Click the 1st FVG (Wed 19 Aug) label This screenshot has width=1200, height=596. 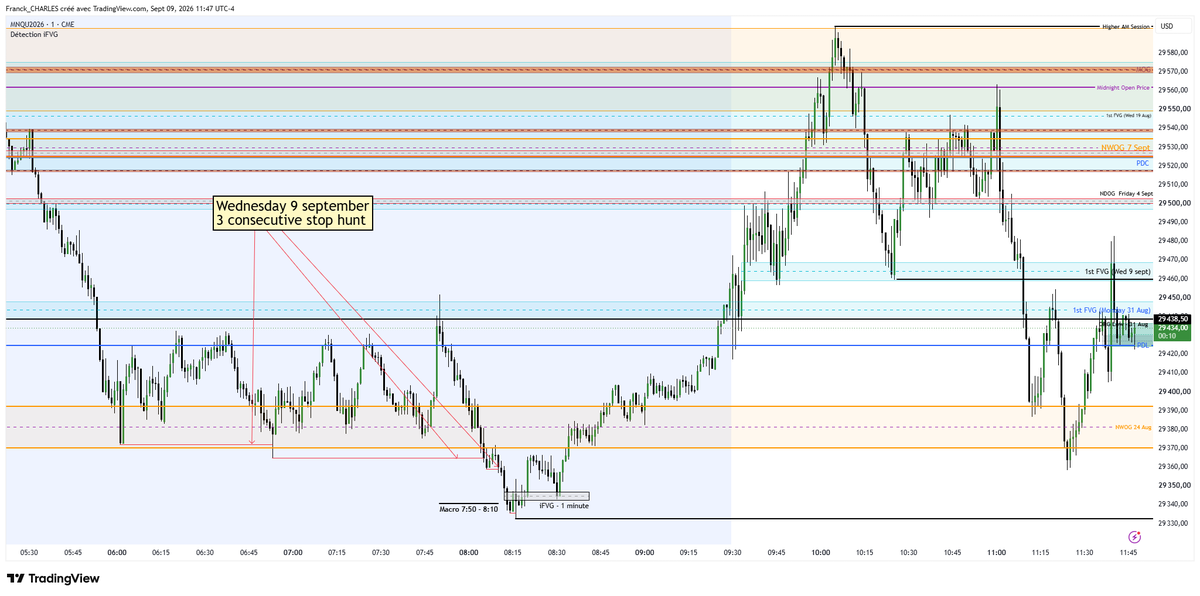(x=1128, y=116)
